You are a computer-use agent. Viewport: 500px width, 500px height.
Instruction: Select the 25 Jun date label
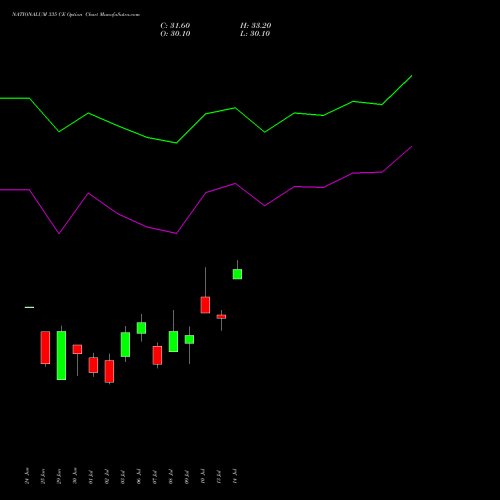click(x=43, y=476)
